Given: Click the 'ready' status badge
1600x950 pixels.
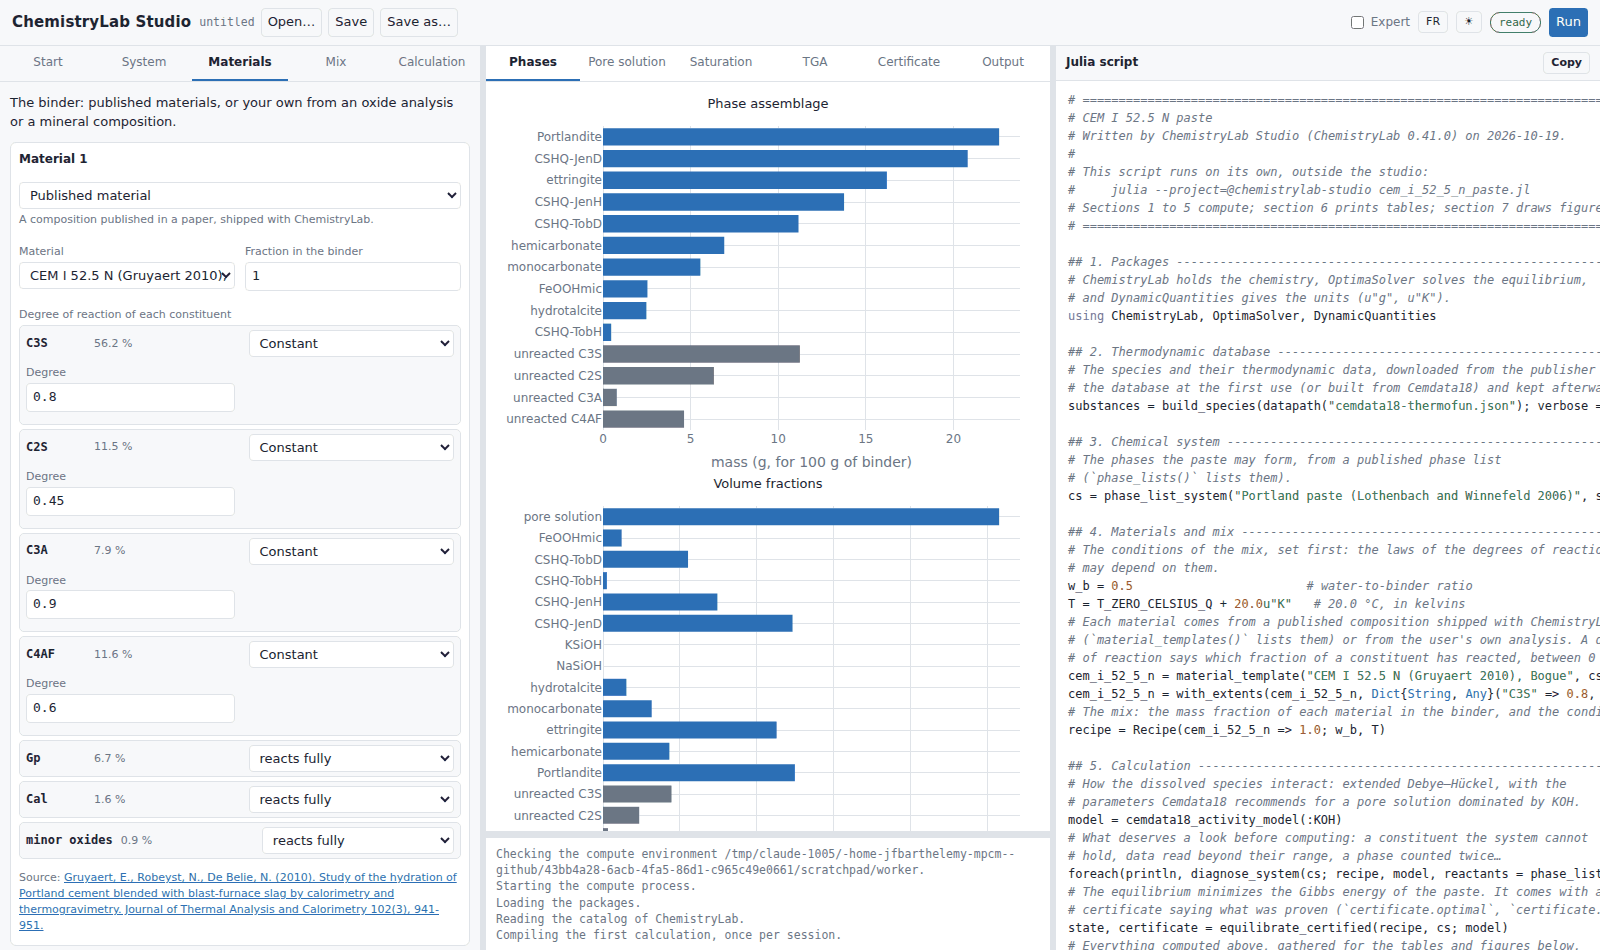Looking at the screenshot, I should (1515, 22).
